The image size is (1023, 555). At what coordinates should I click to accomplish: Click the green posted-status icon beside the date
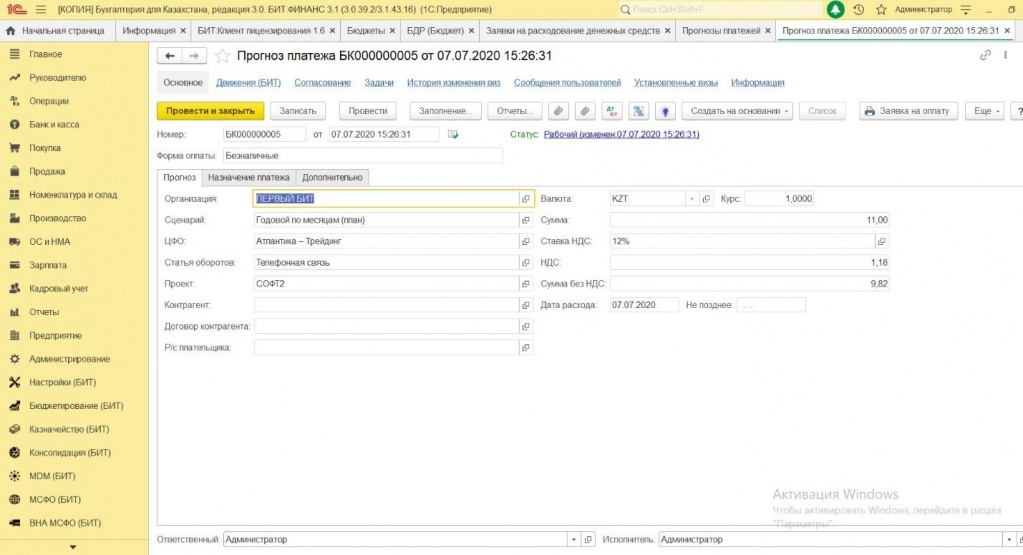pyautogui.click(x=453, y=134)
